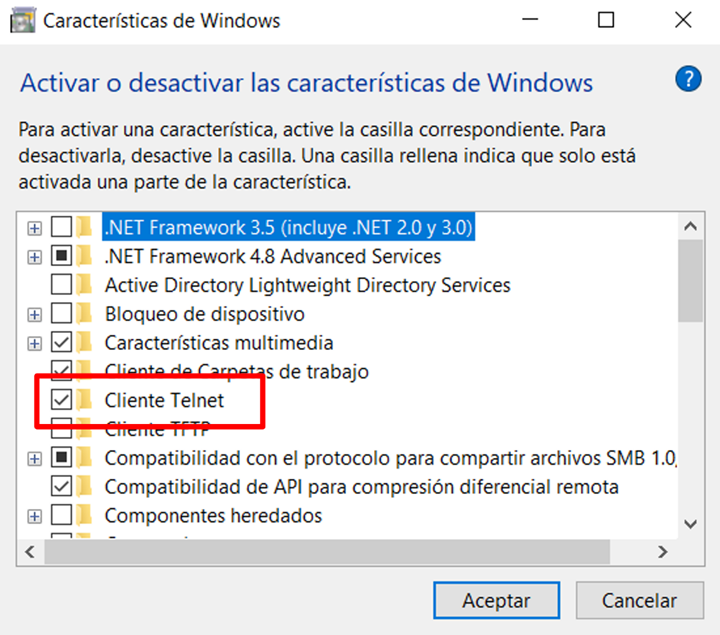Select the Componentes heredados list item
Screen dimensions: 720x635
pyautogui.click(x=214, y=515)
